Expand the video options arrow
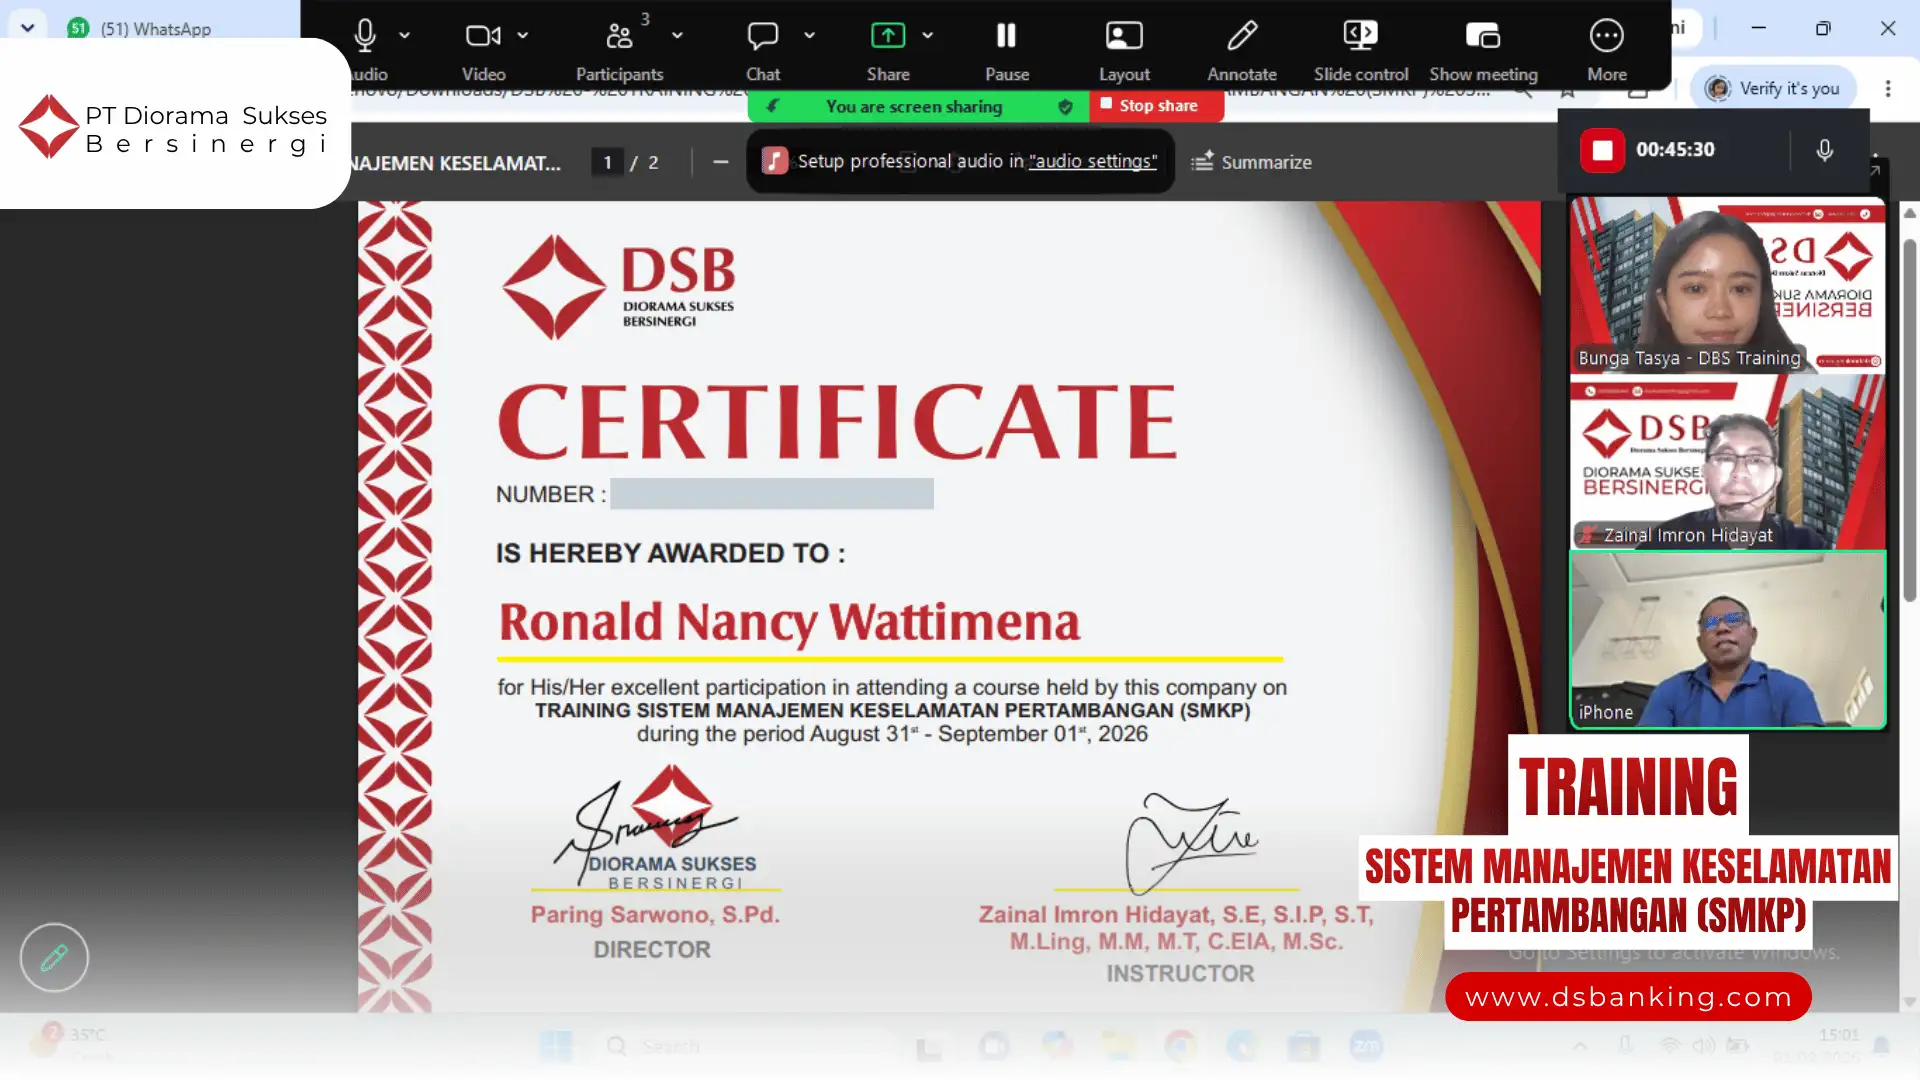 (x=522, y=35)
